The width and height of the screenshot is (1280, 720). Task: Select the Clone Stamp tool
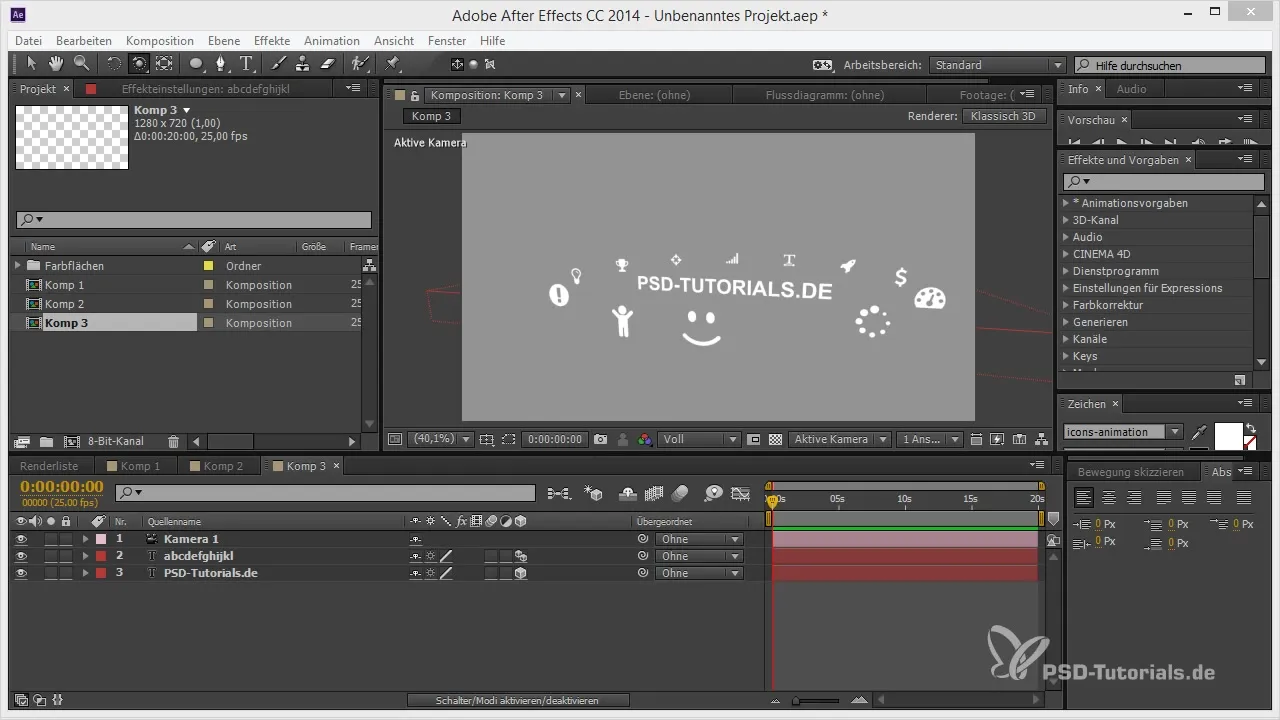point(303,64)
